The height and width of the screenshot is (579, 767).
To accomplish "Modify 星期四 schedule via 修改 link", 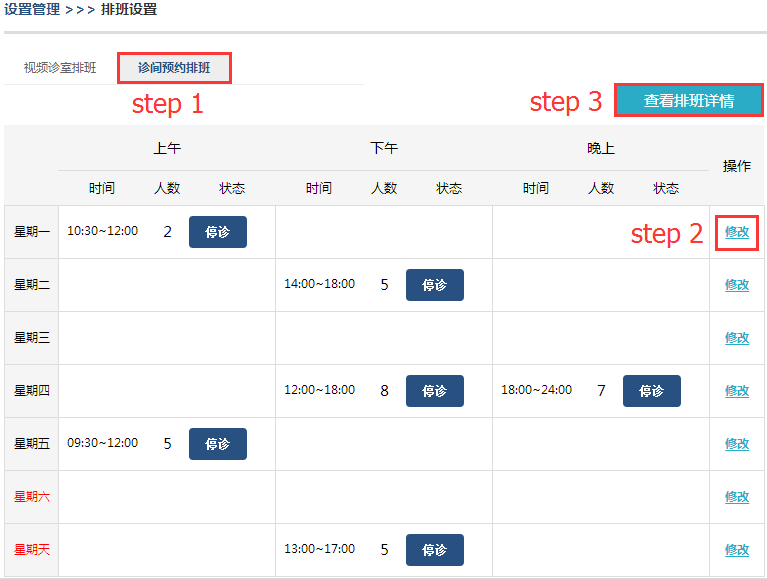I will click(x=737, y=391).
